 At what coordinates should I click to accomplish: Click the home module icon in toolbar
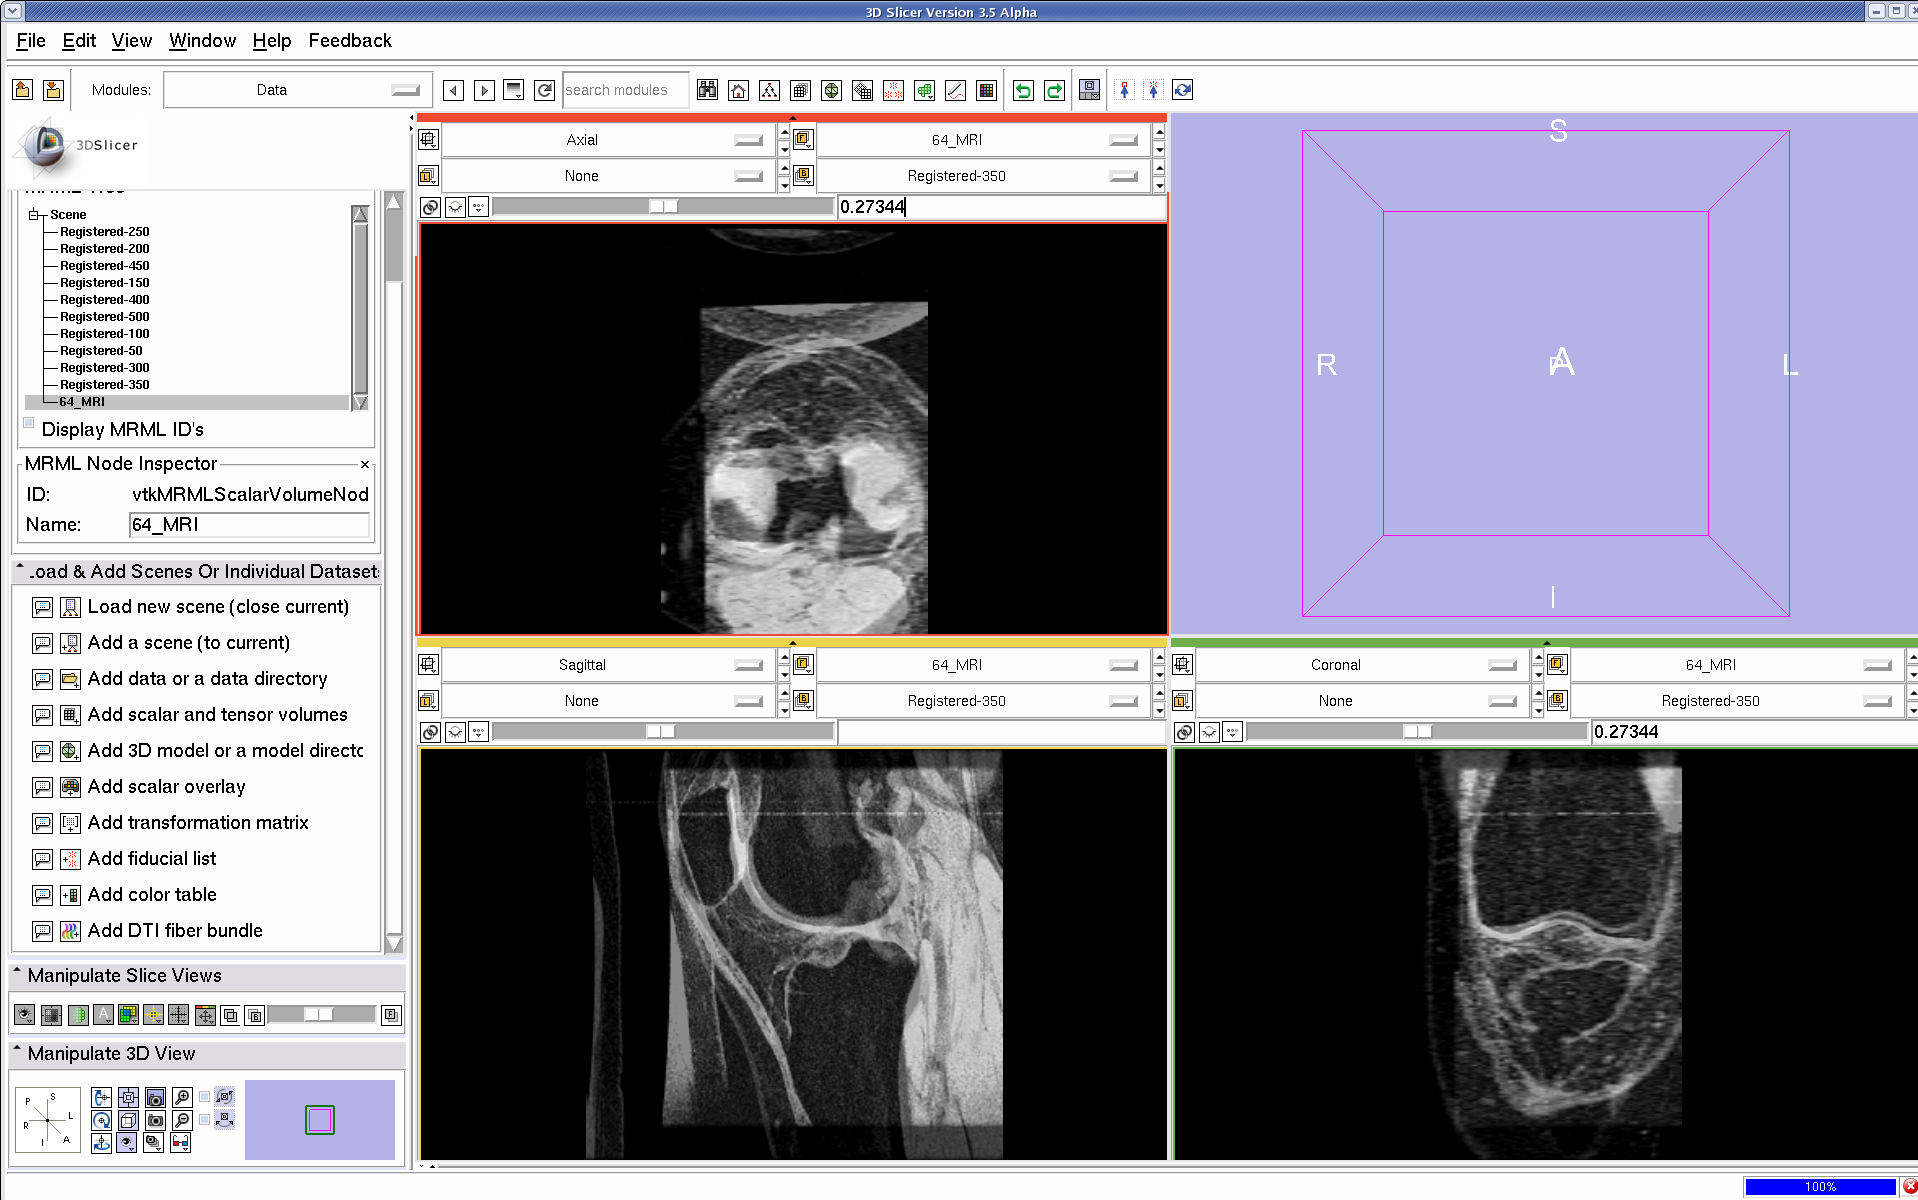[738, 91]
